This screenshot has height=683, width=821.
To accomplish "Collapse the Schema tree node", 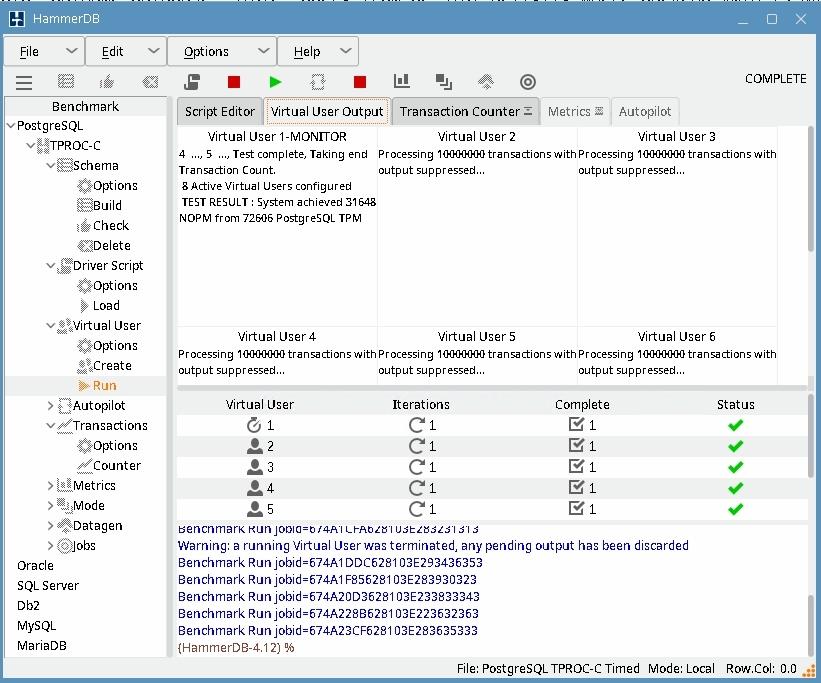I will (51, 166).
